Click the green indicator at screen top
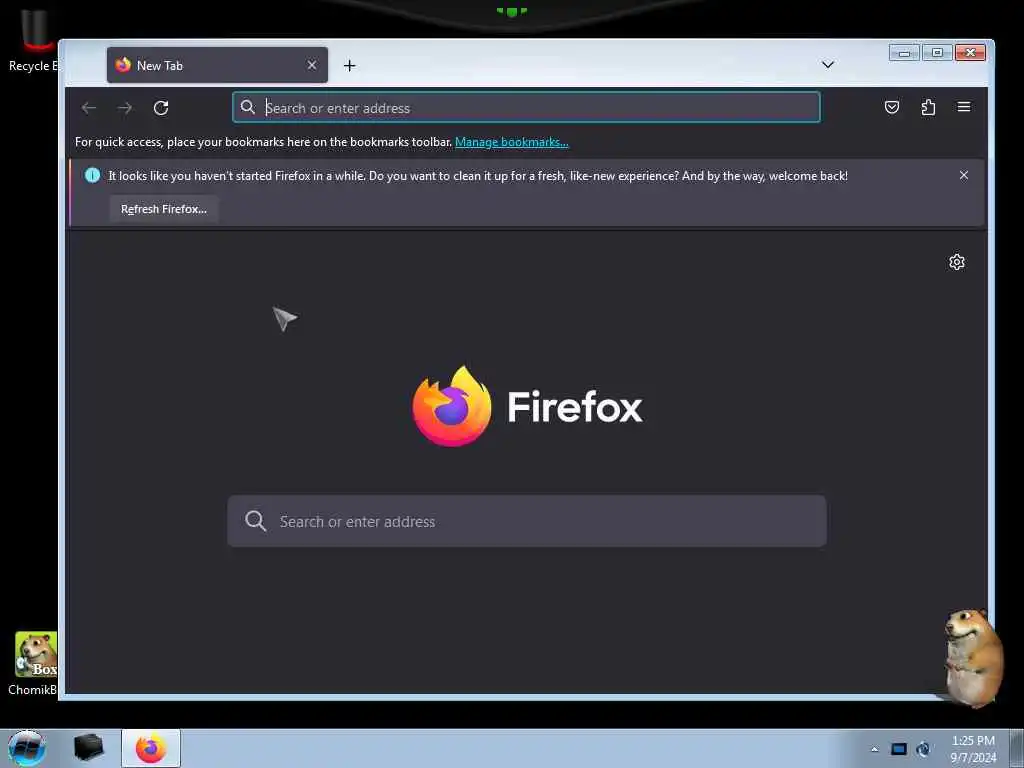 [x=512, y=11]
